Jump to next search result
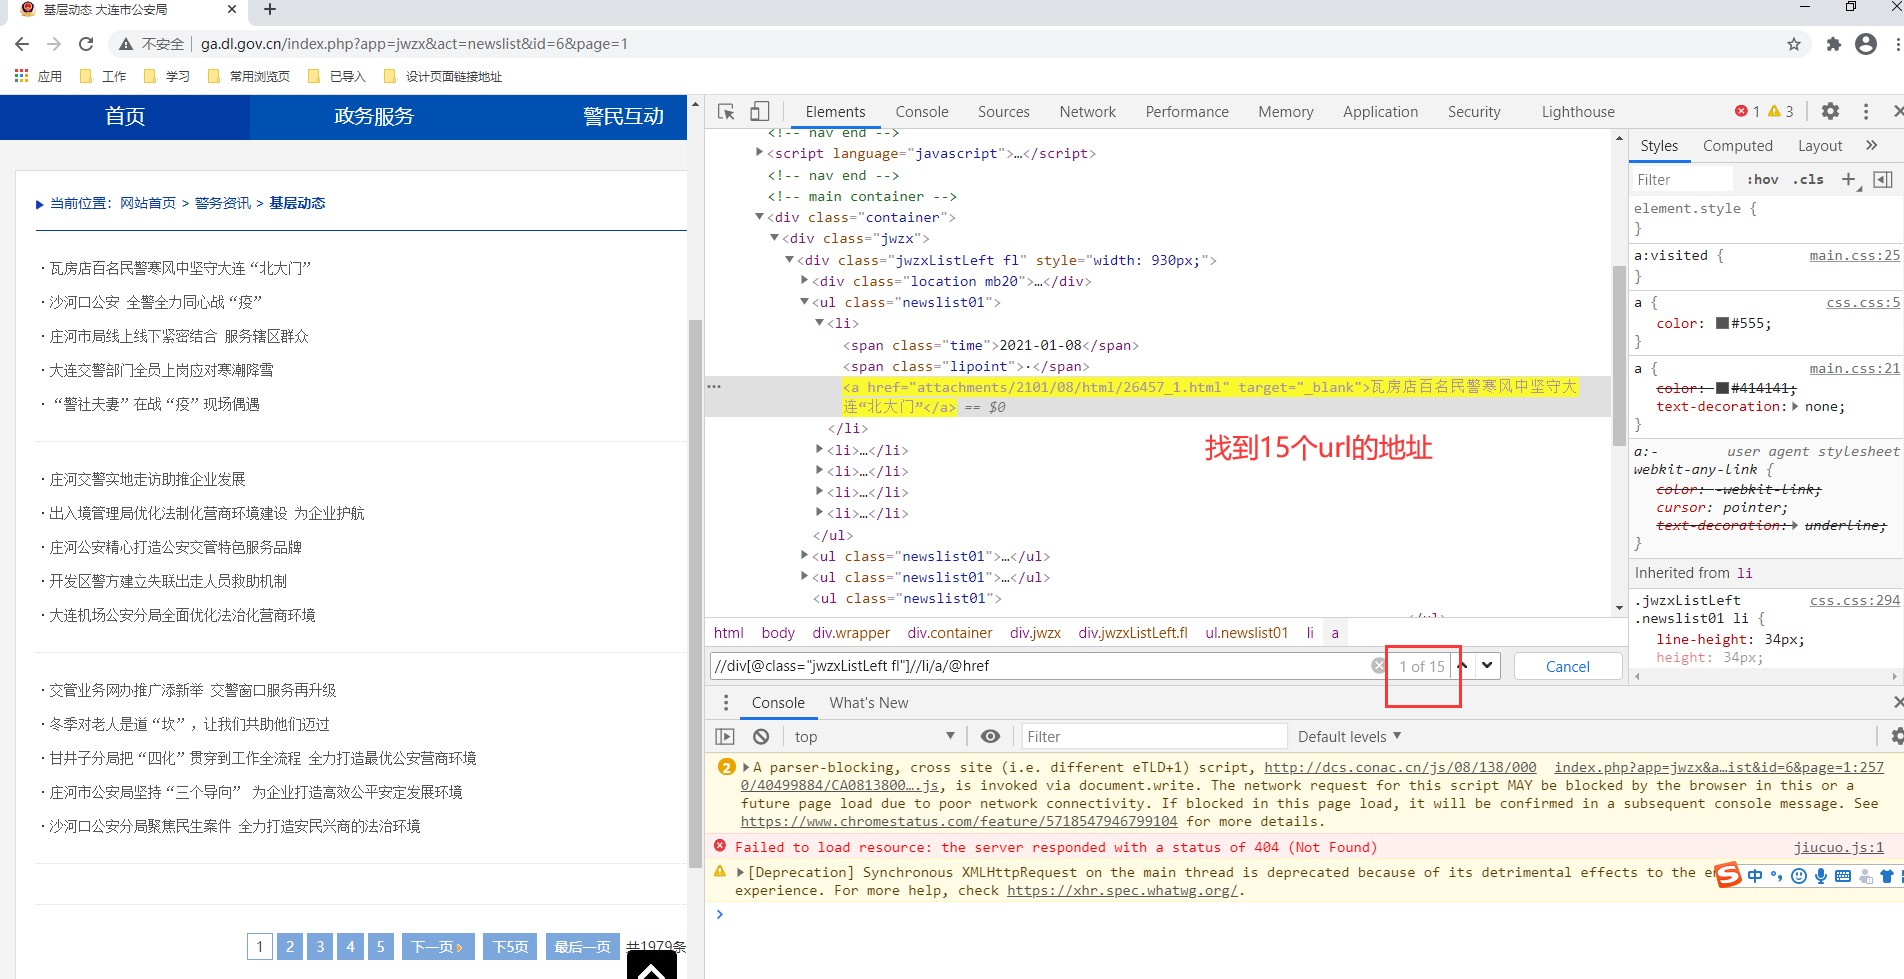The height and width of the screenshot is (979, 1904). [x=1488, y=666]
